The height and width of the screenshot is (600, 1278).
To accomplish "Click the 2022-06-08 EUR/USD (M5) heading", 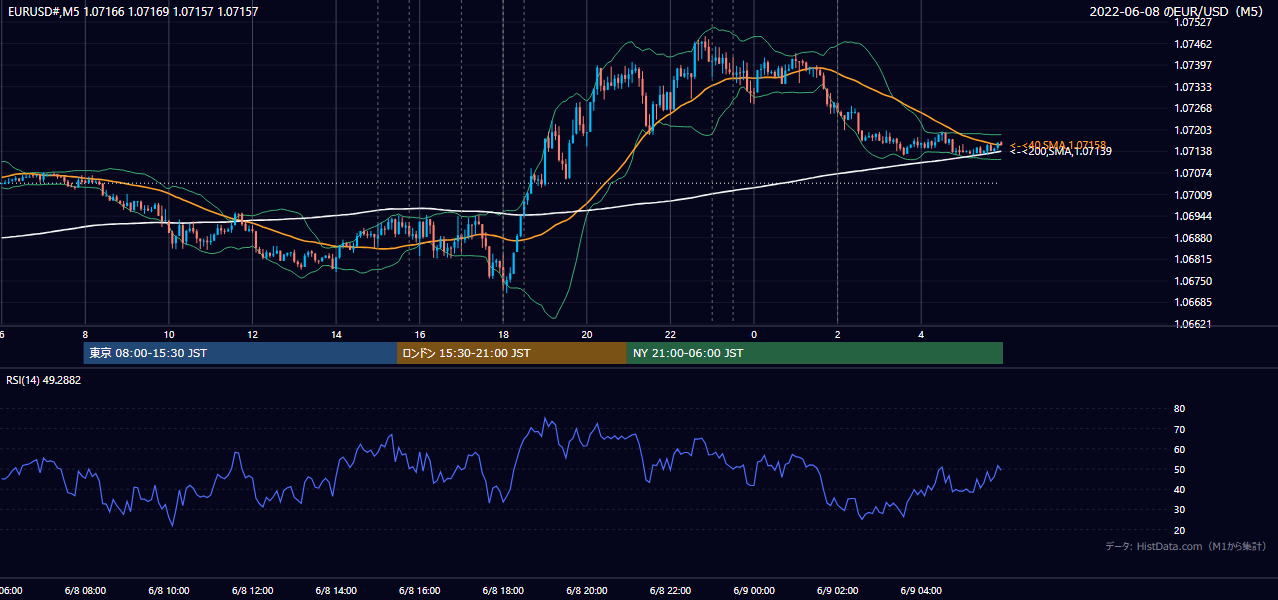I will coord(1178,11).
